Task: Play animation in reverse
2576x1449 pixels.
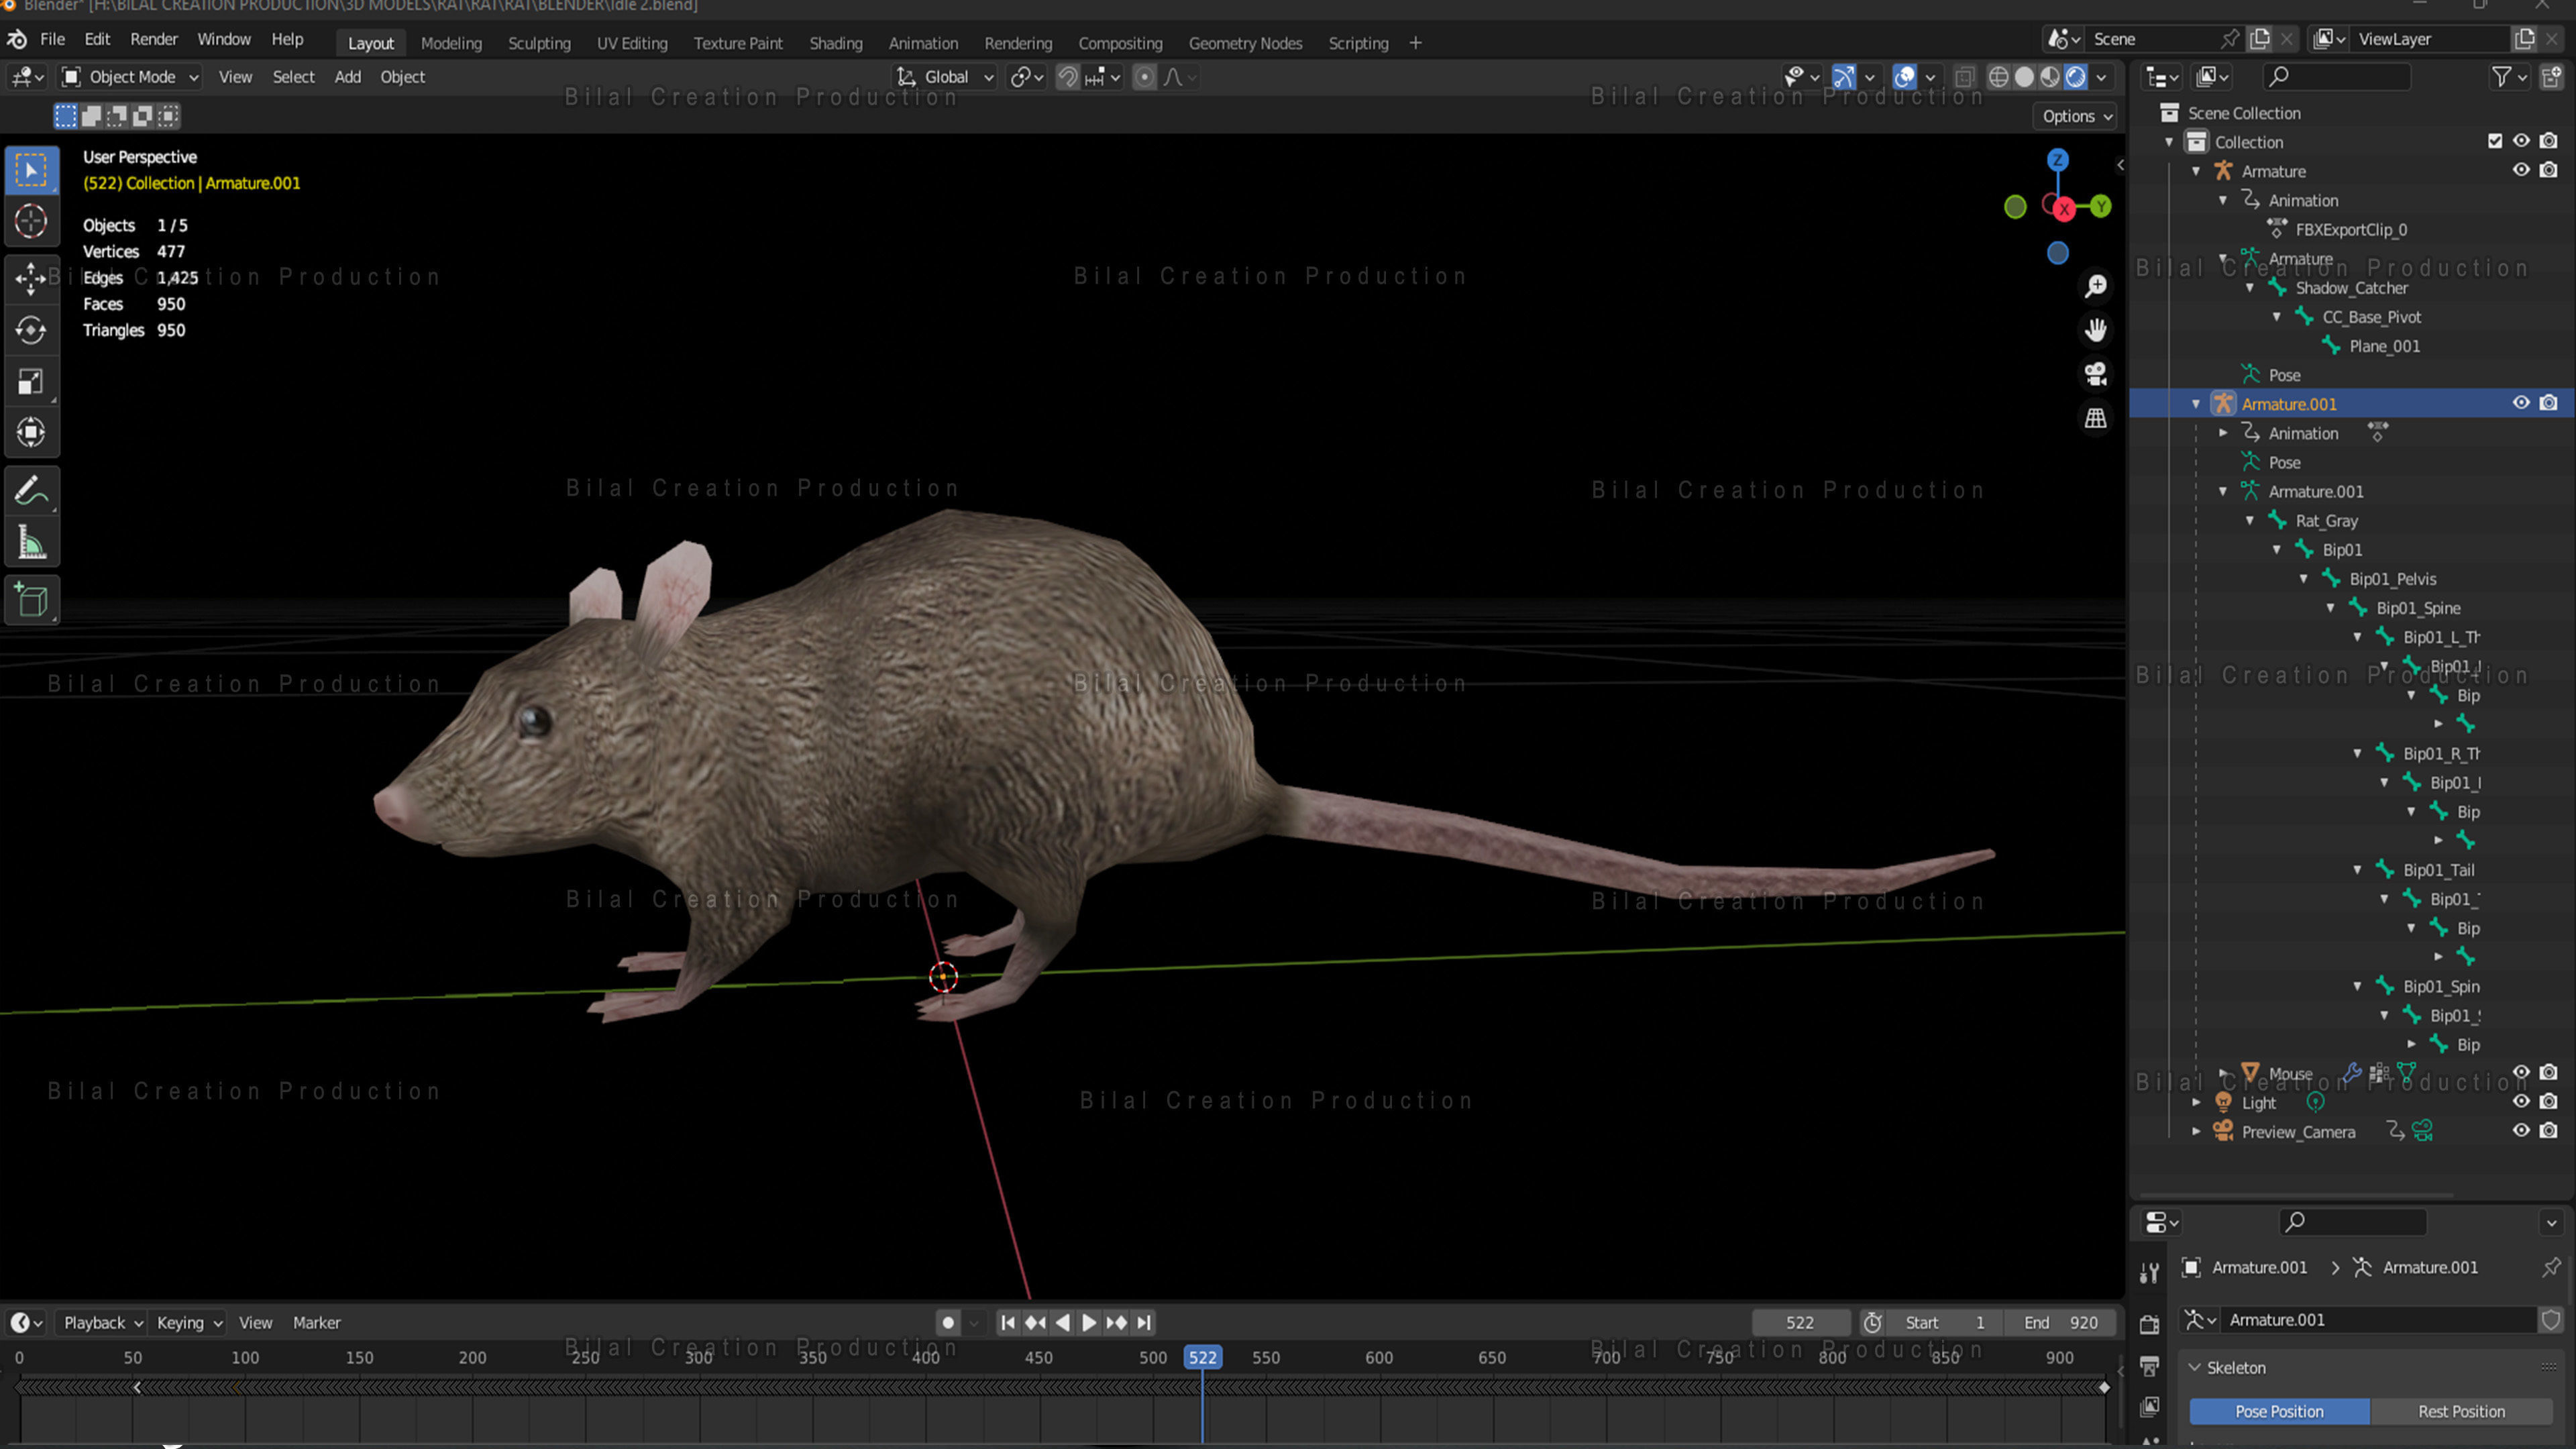Action: tap(1062, 1323)
